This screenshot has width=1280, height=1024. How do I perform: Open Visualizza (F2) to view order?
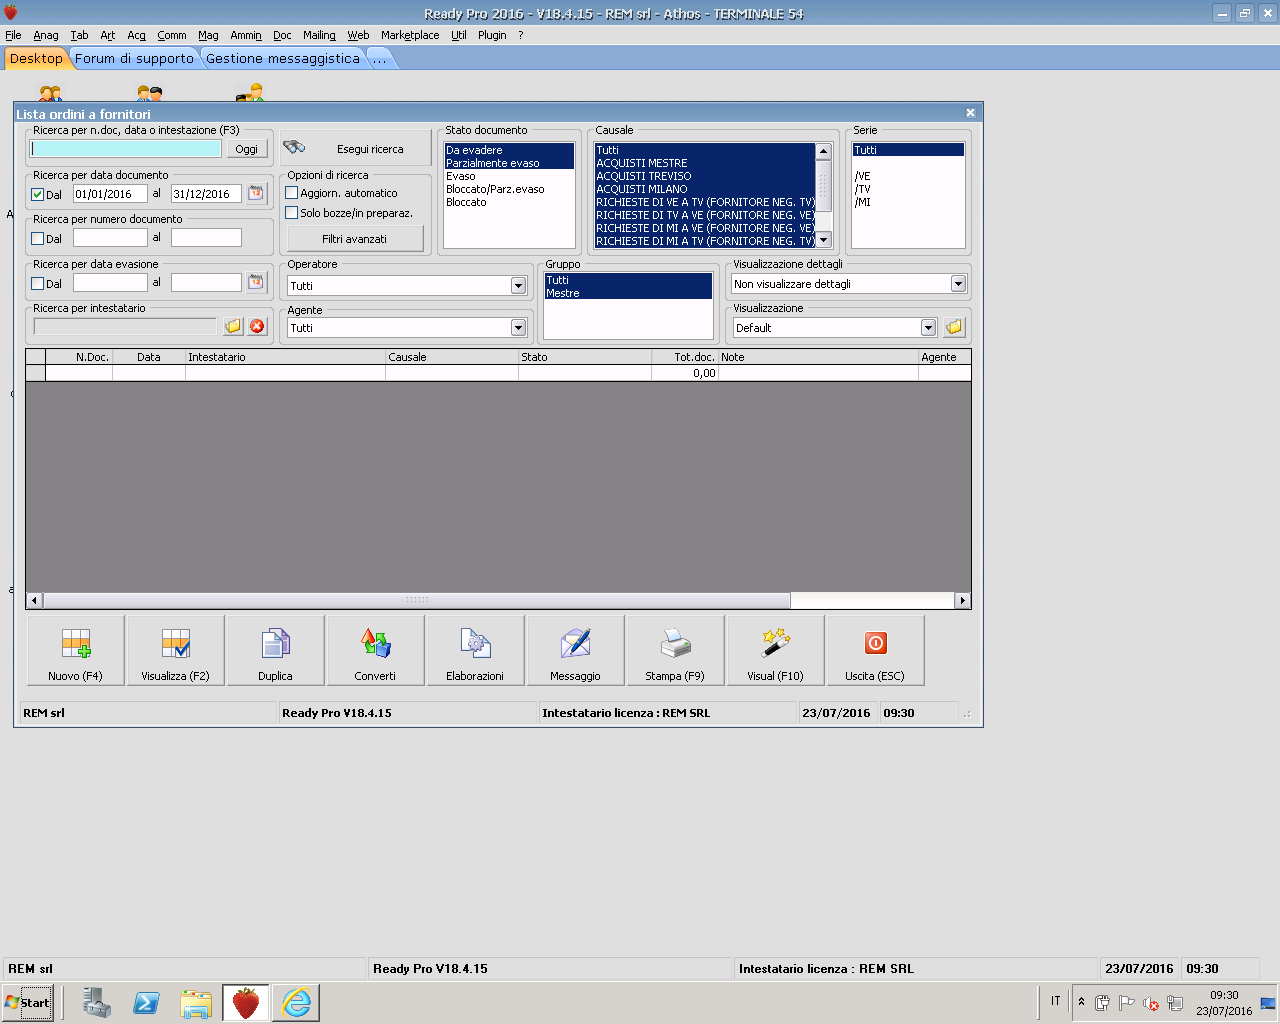click(x=176, y=644)
